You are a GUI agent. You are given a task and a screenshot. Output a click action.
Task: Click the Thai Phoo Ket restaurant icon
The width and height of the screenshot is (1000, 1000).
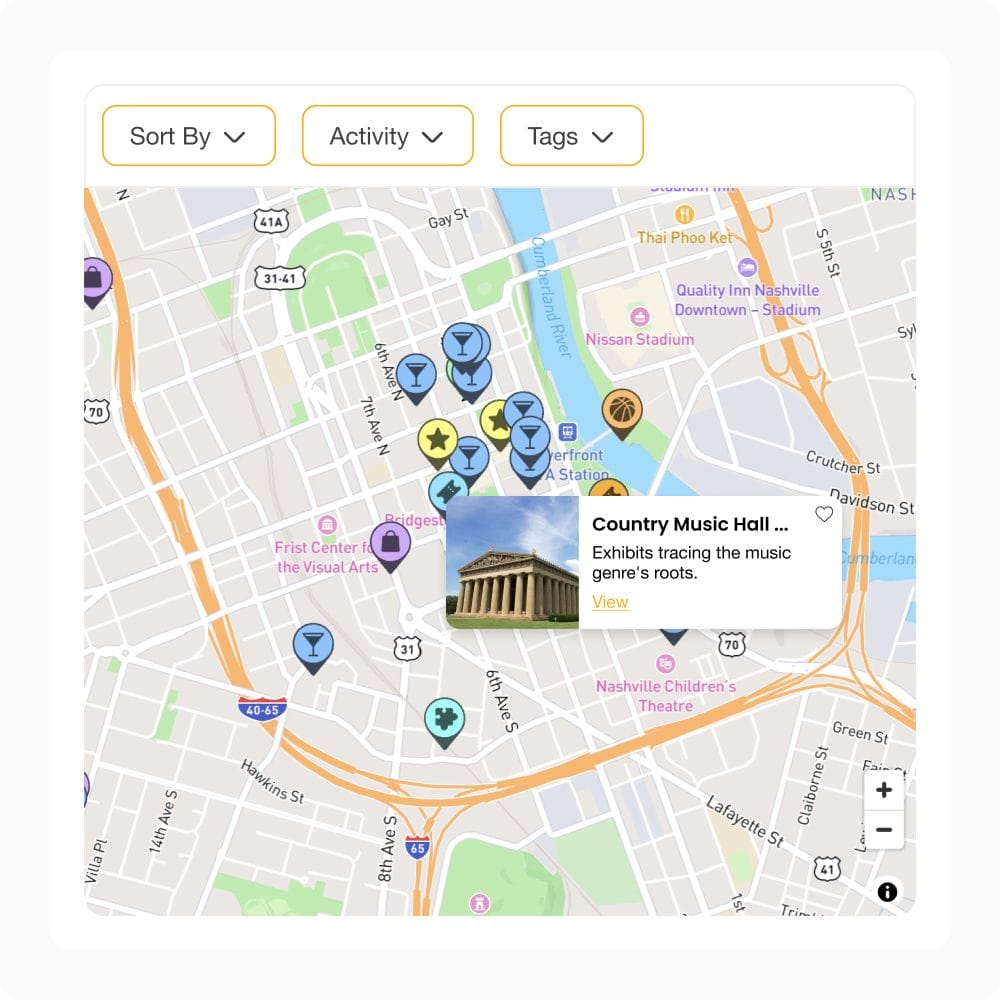coord(684,214)
